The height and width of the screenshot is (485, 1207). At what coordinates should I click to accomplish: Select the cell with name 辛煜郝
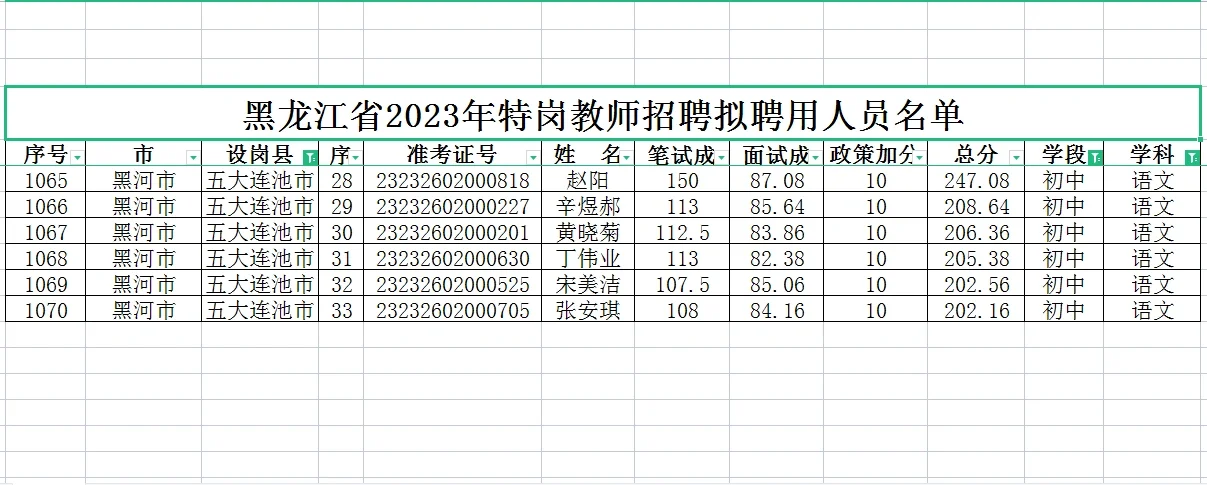587,207
